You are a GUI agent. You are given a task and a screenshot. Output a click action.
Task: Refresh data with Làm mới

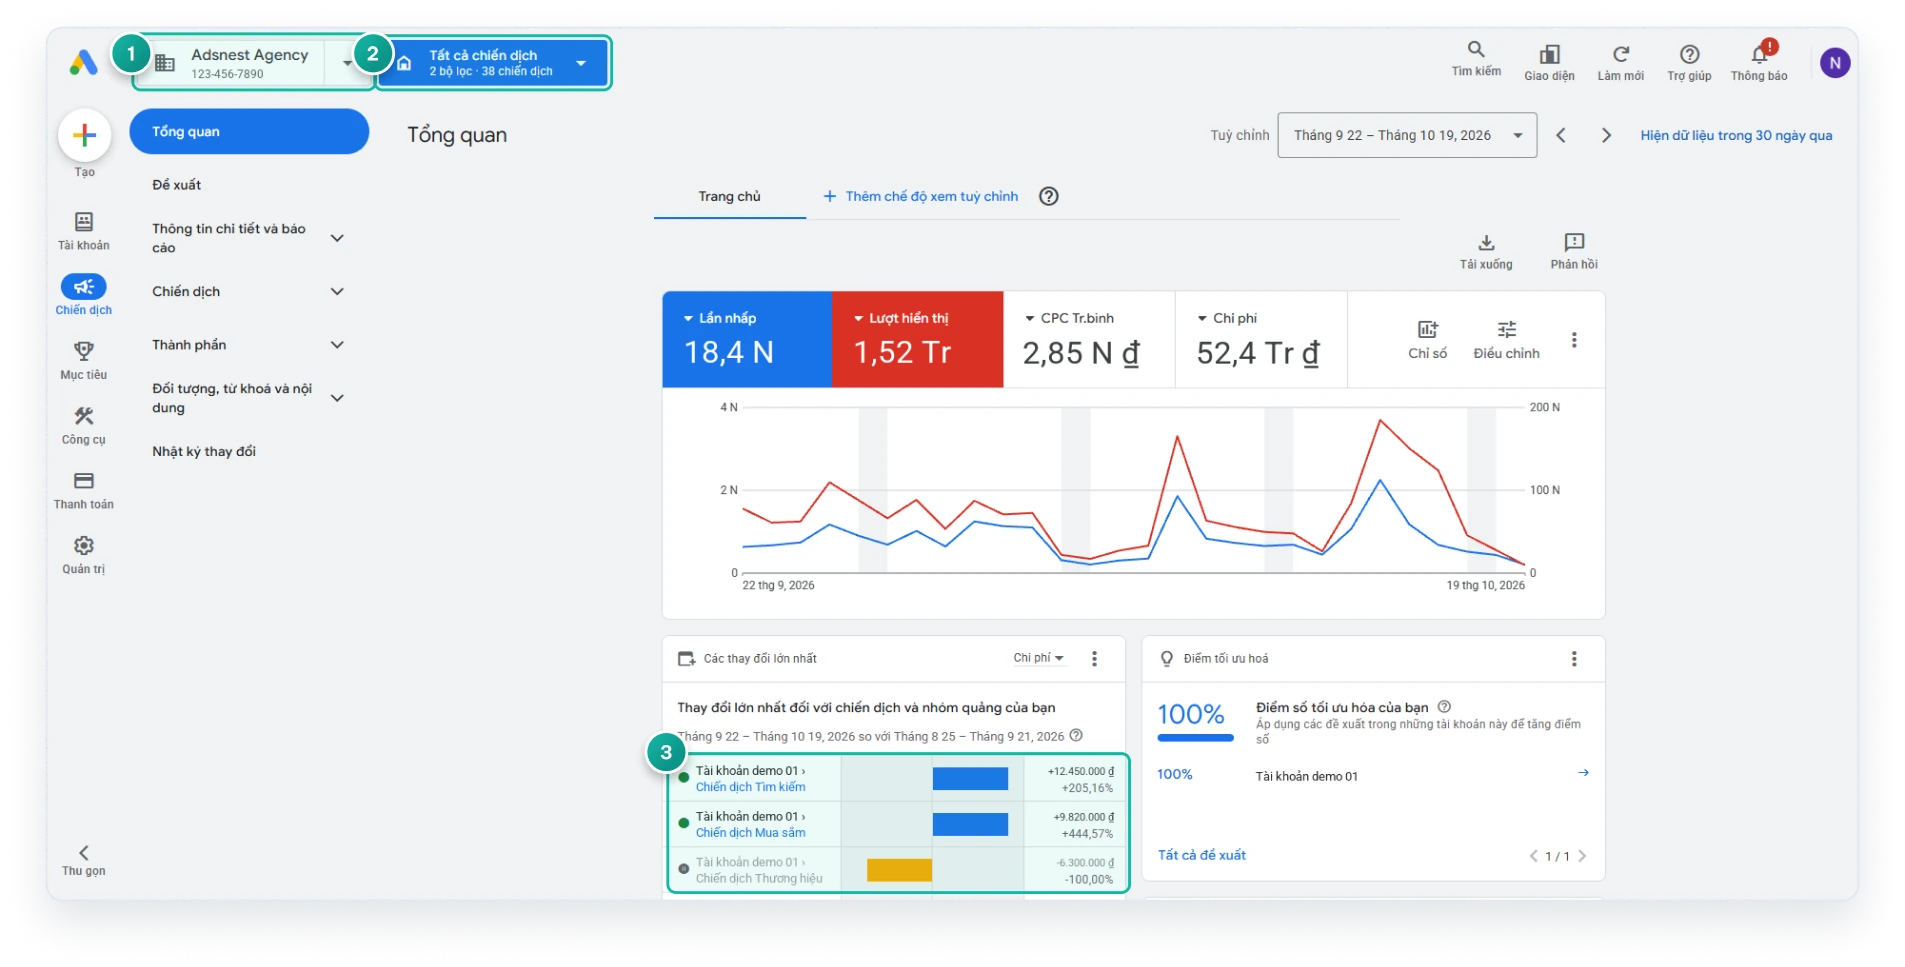pos(1620,62)
